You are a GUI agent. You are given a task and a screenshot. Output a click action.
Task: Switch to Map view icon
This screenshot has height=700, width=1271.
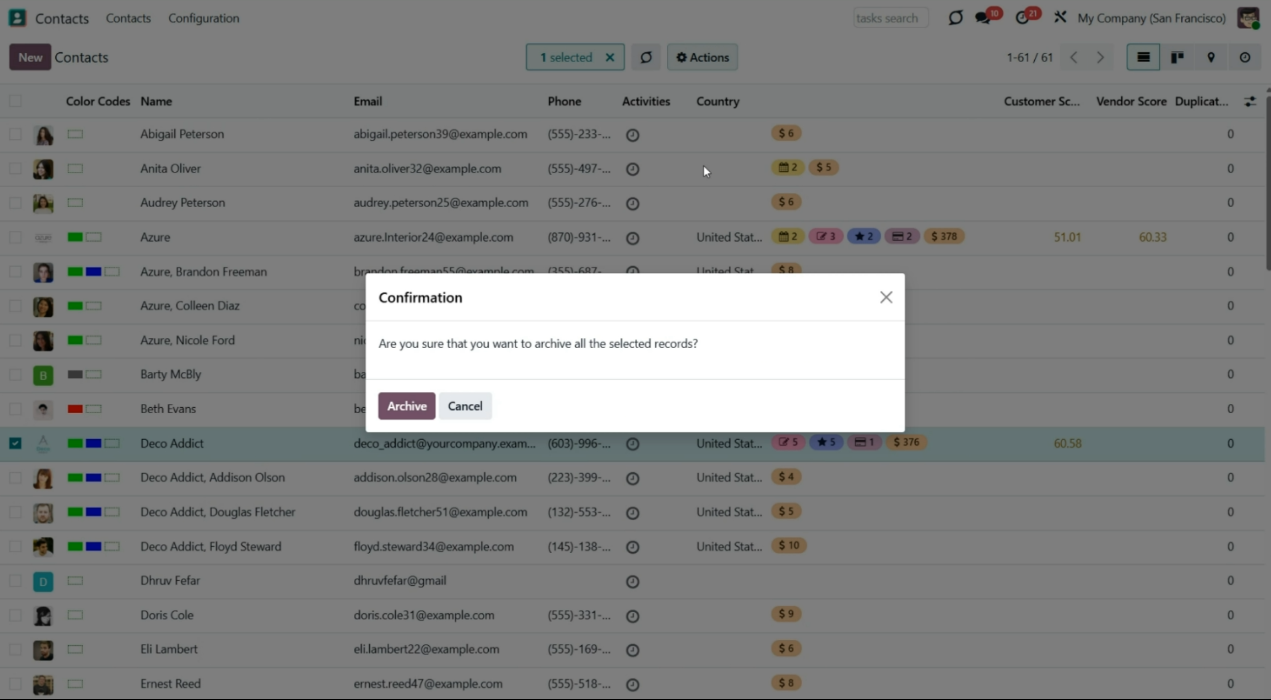click(1211, 58)
